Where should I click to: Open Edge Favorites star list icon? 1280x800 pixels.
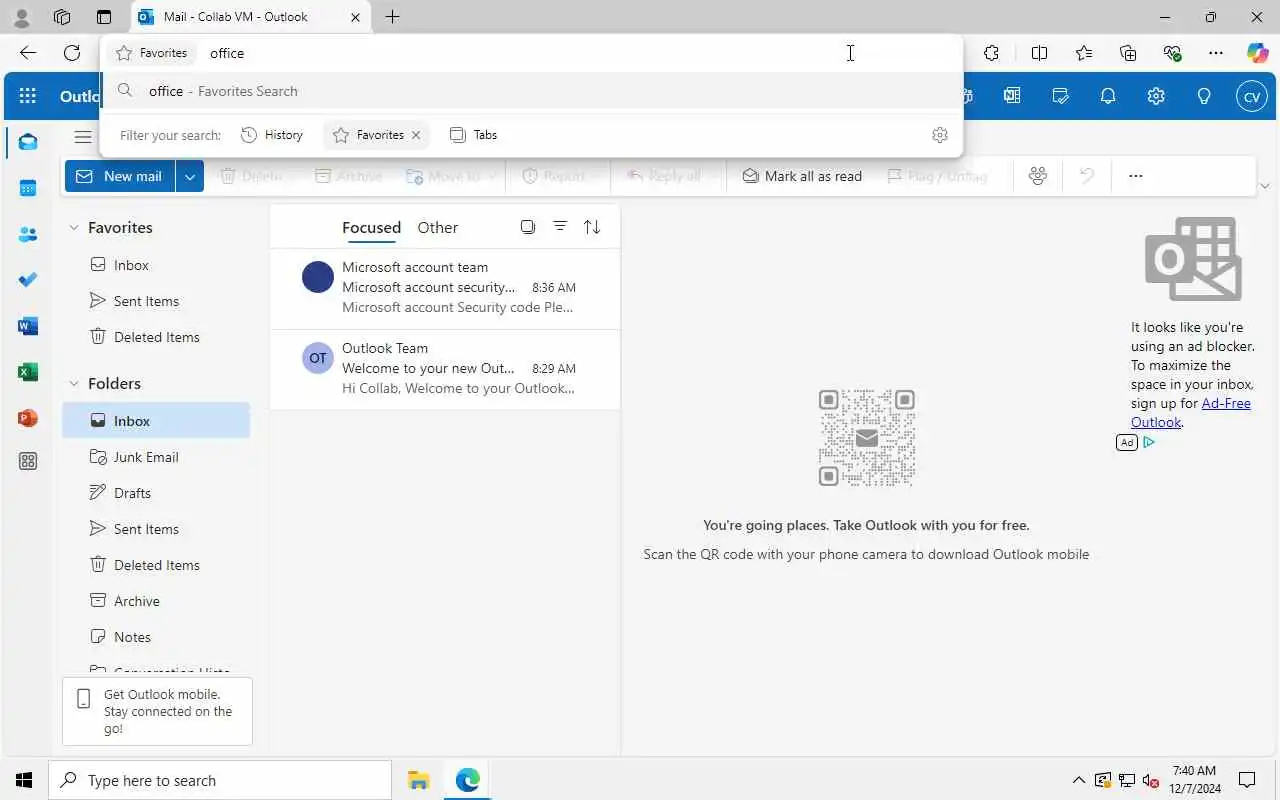pyautogui.click(x=1084, y=53)
